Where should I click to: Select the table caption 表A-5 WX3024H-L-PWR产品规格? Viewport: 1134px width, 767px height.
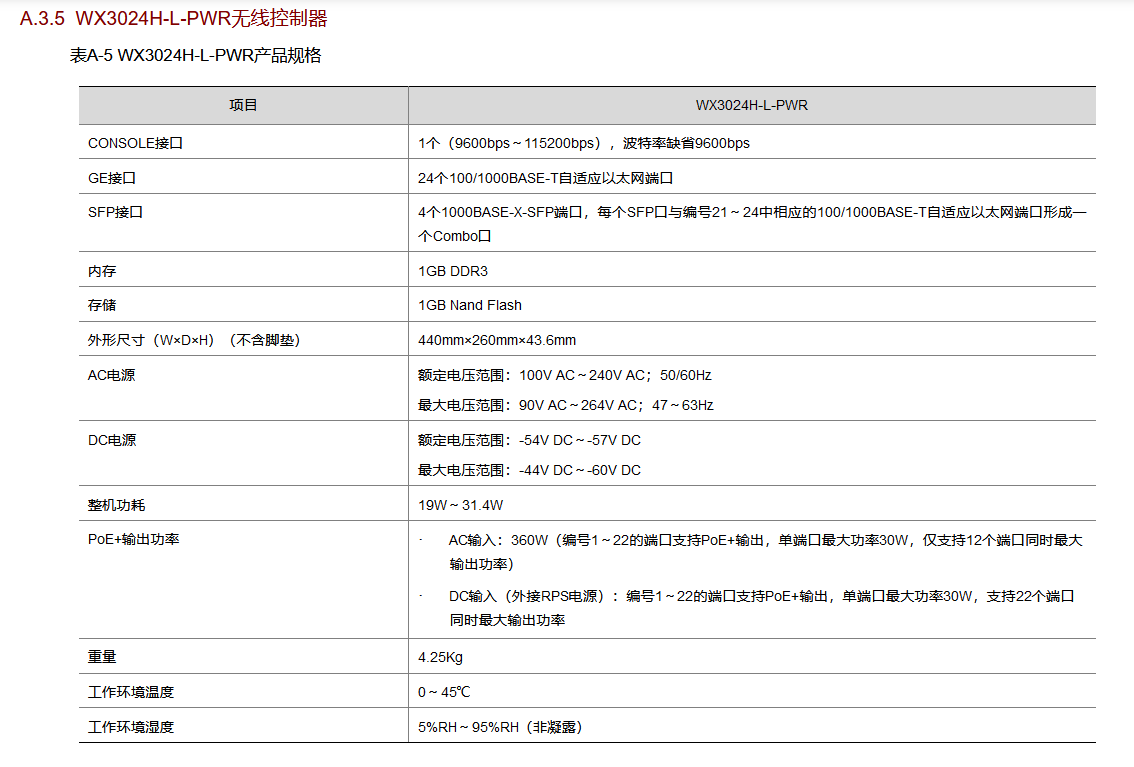click(x=195, y=56)
